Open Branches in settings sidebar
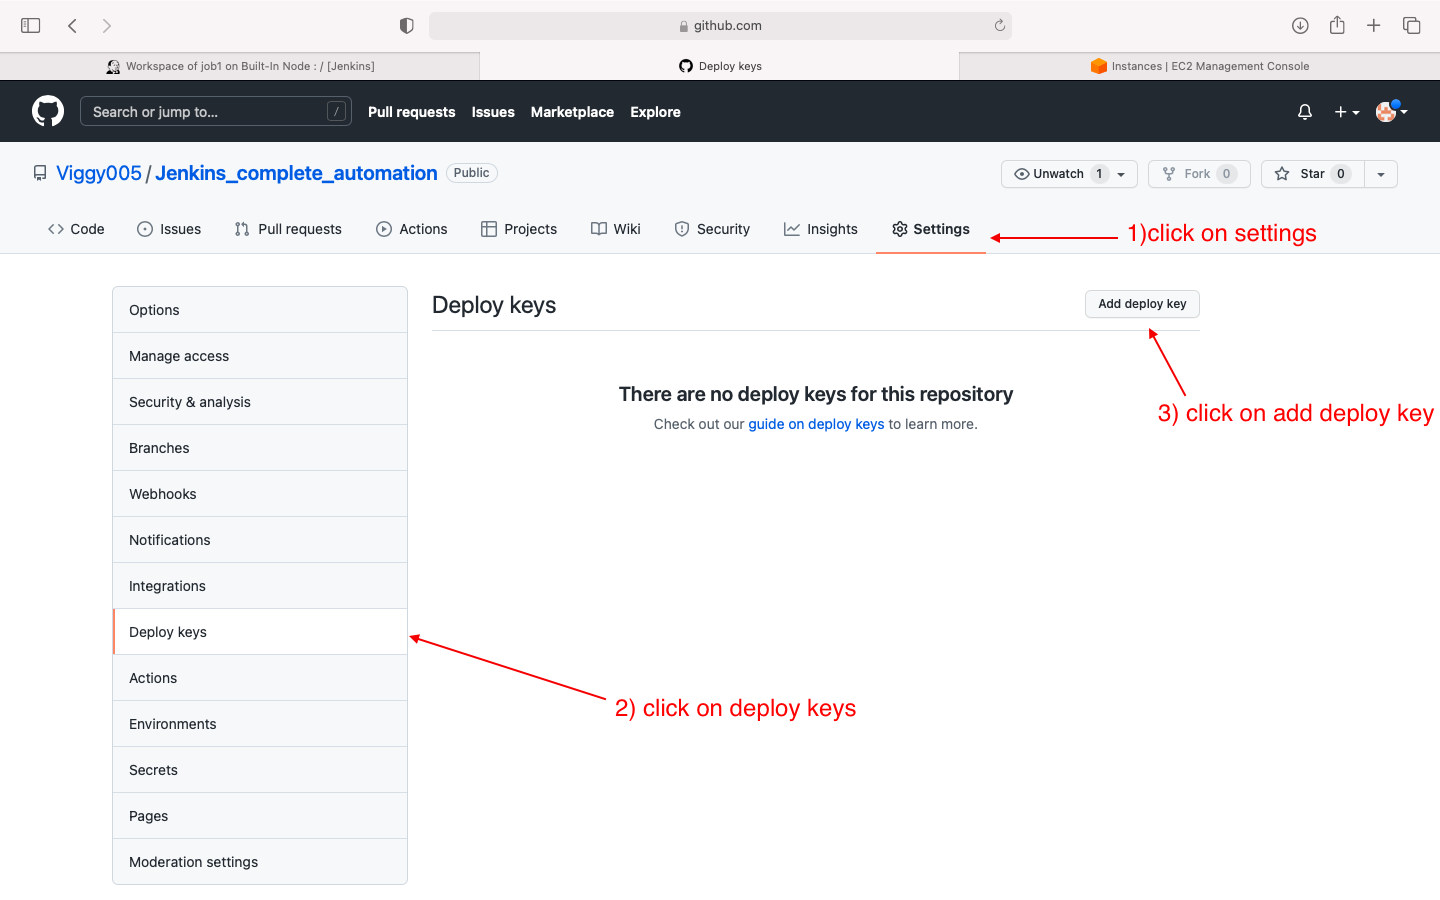Image resolution: width=1440 pixels, height=900 pixels. (260, 448)
